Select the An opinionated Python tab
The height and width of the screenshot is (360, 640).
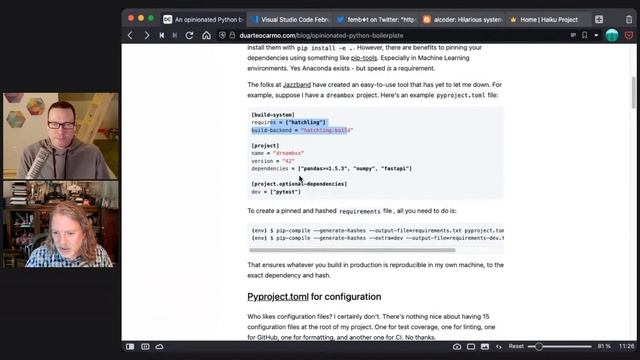pos(203,19)
